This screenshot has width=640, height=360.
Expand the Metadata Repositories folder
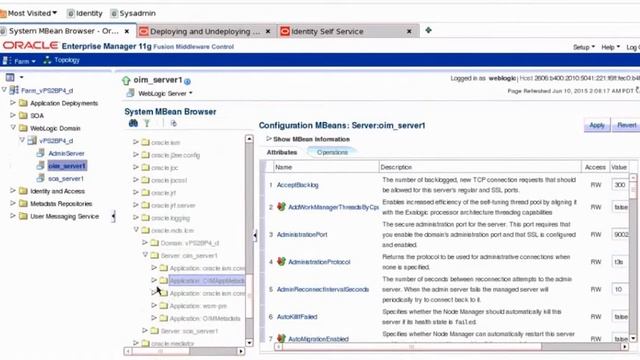[13, 203]
